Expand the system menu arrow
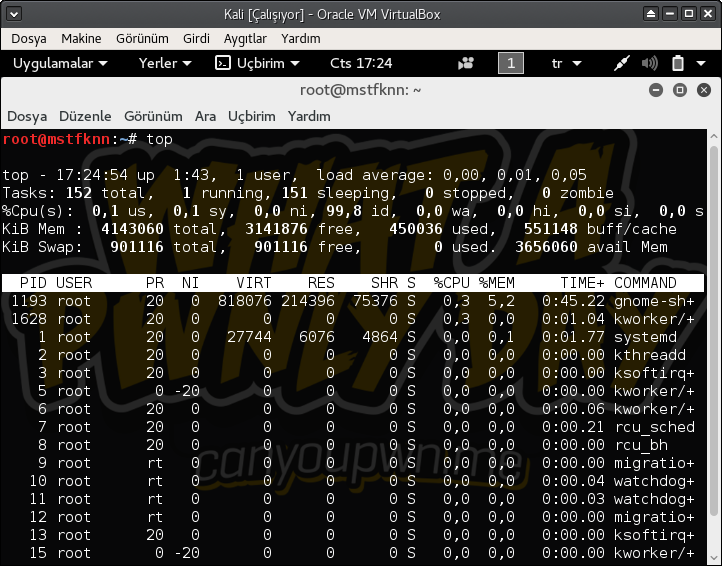 [702, 63]
